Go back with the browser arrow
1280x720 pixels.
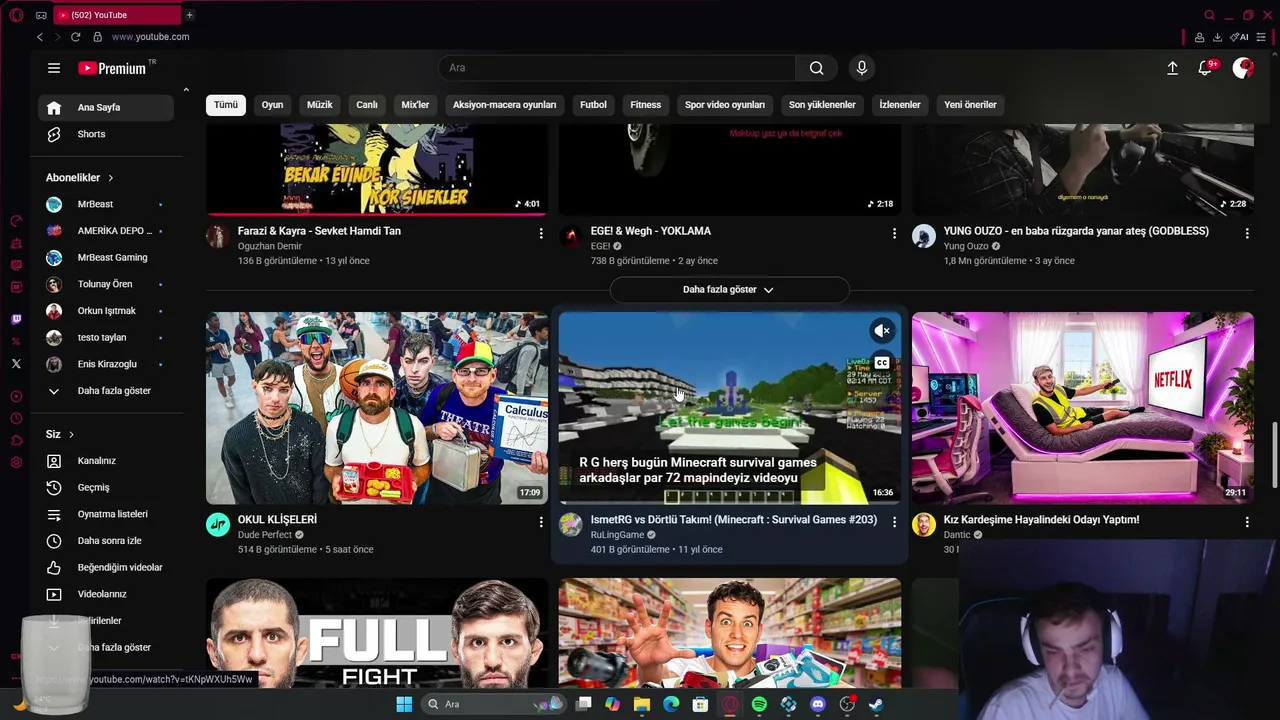[40, 37]
